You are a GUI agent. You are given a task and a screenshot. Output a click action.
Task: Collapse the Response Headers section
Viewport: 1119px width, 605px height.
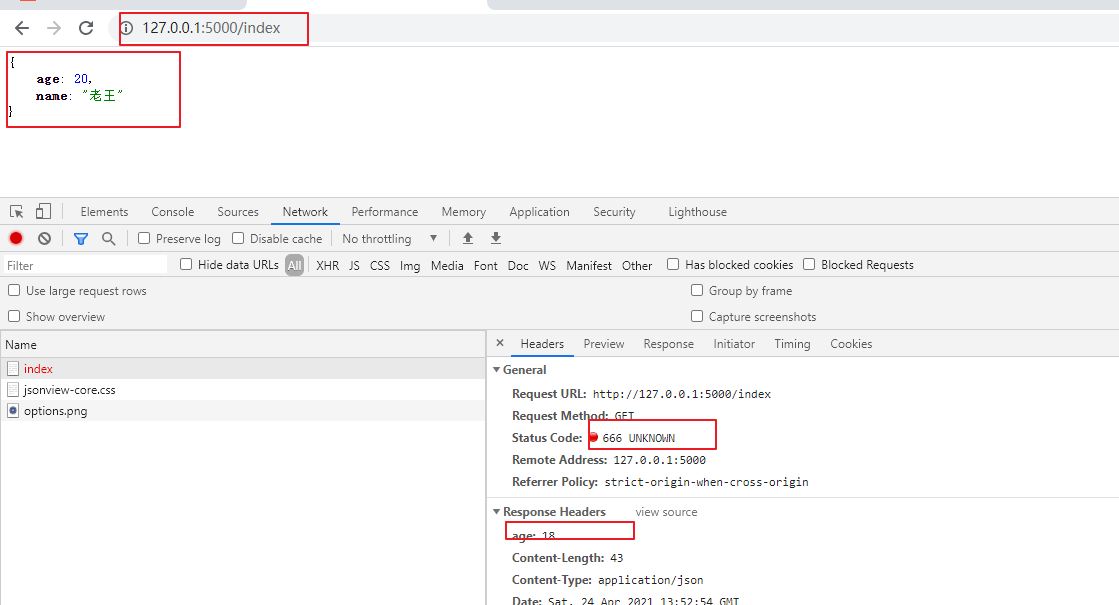pos(497,512)
